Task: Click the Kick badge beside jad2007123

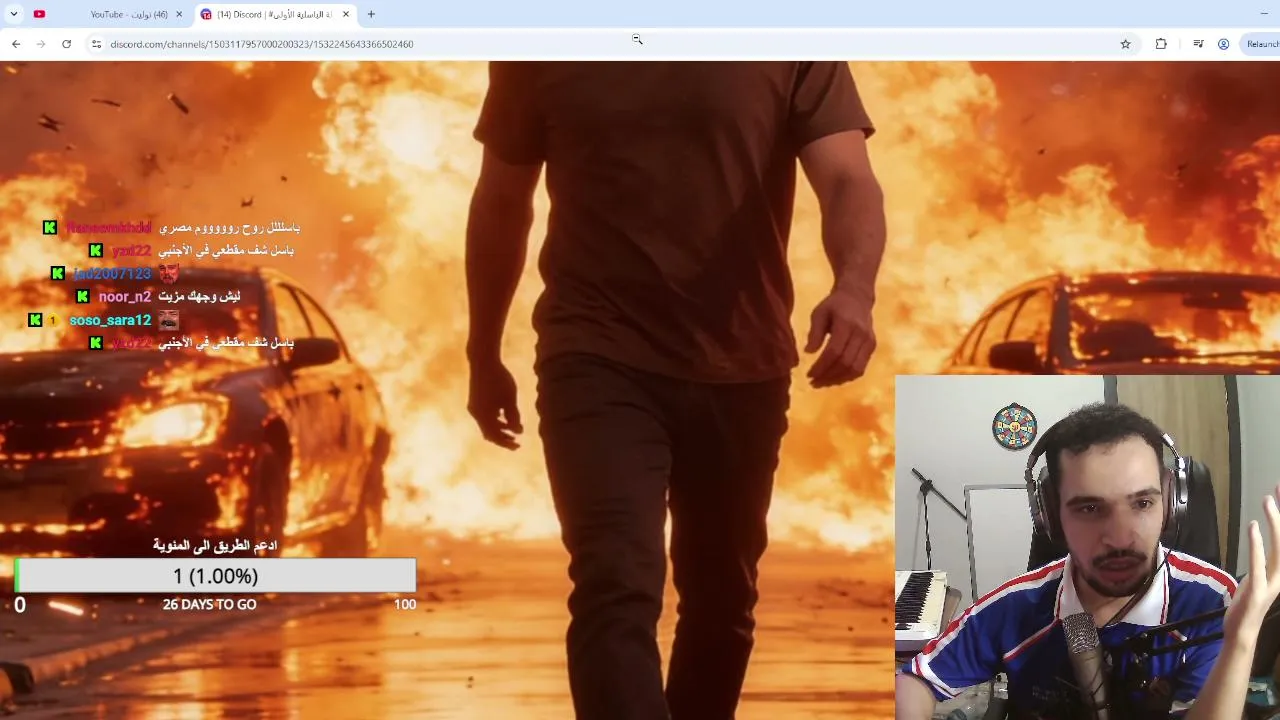Action: tap(57, 274)
